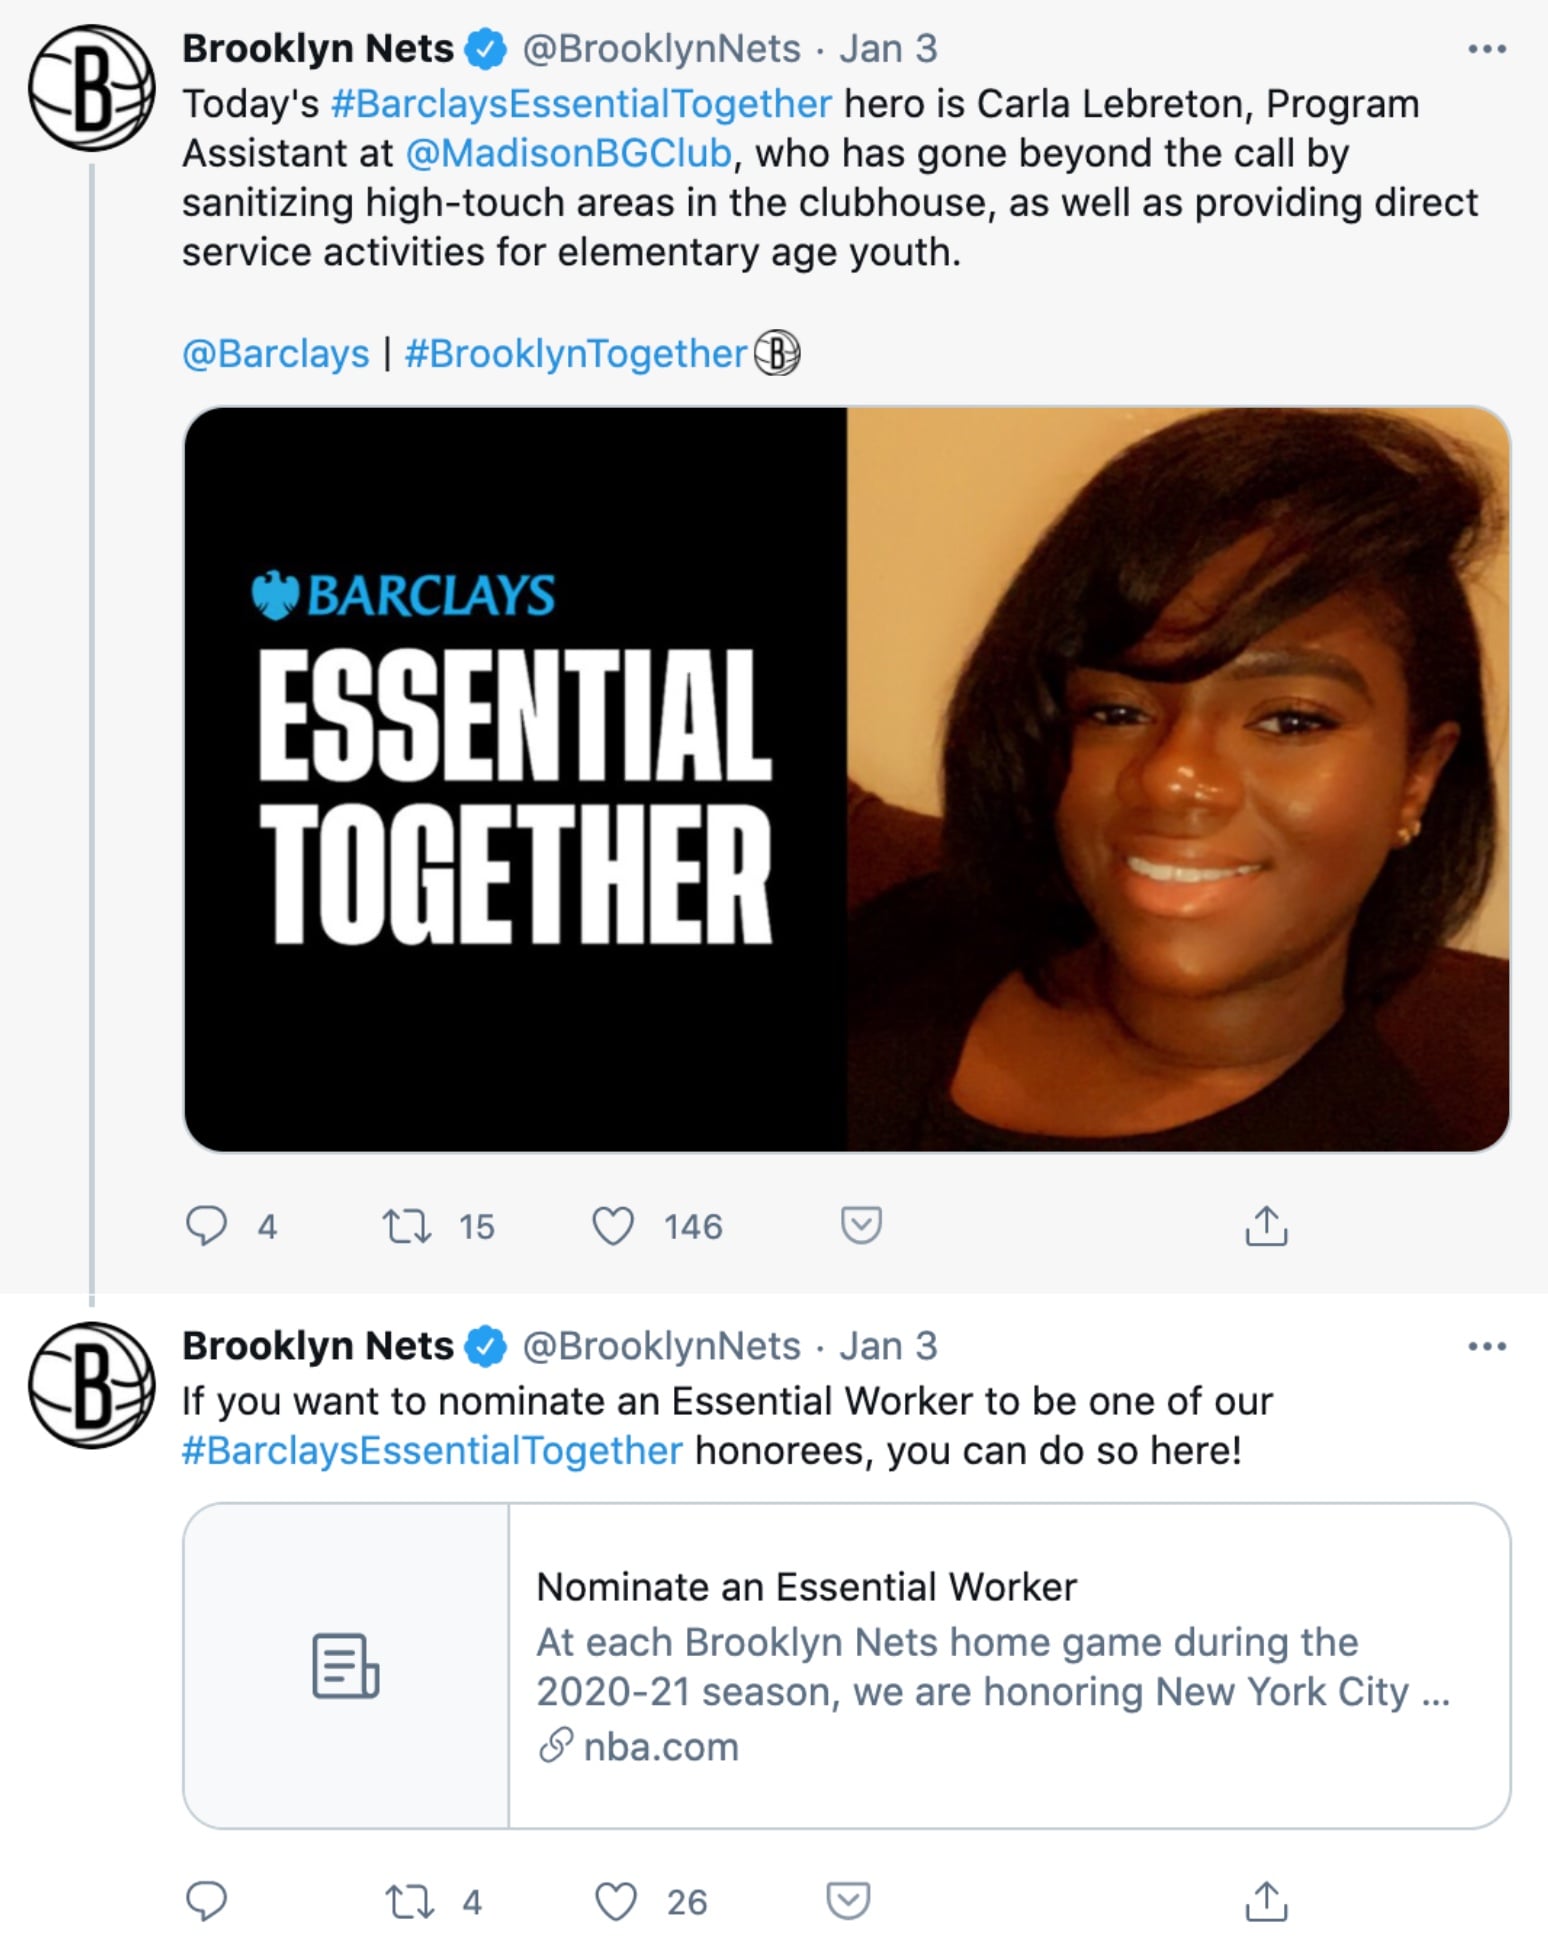Open Brooklyn Nets avatar on second tweet

coord(91,1385)
